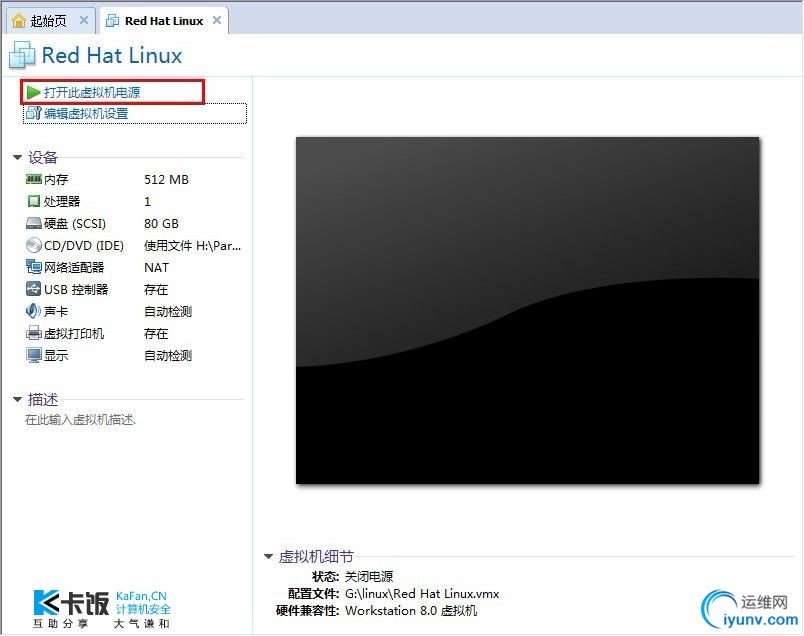
Task: Click the 处理器 device label
Action: point(62,201)
